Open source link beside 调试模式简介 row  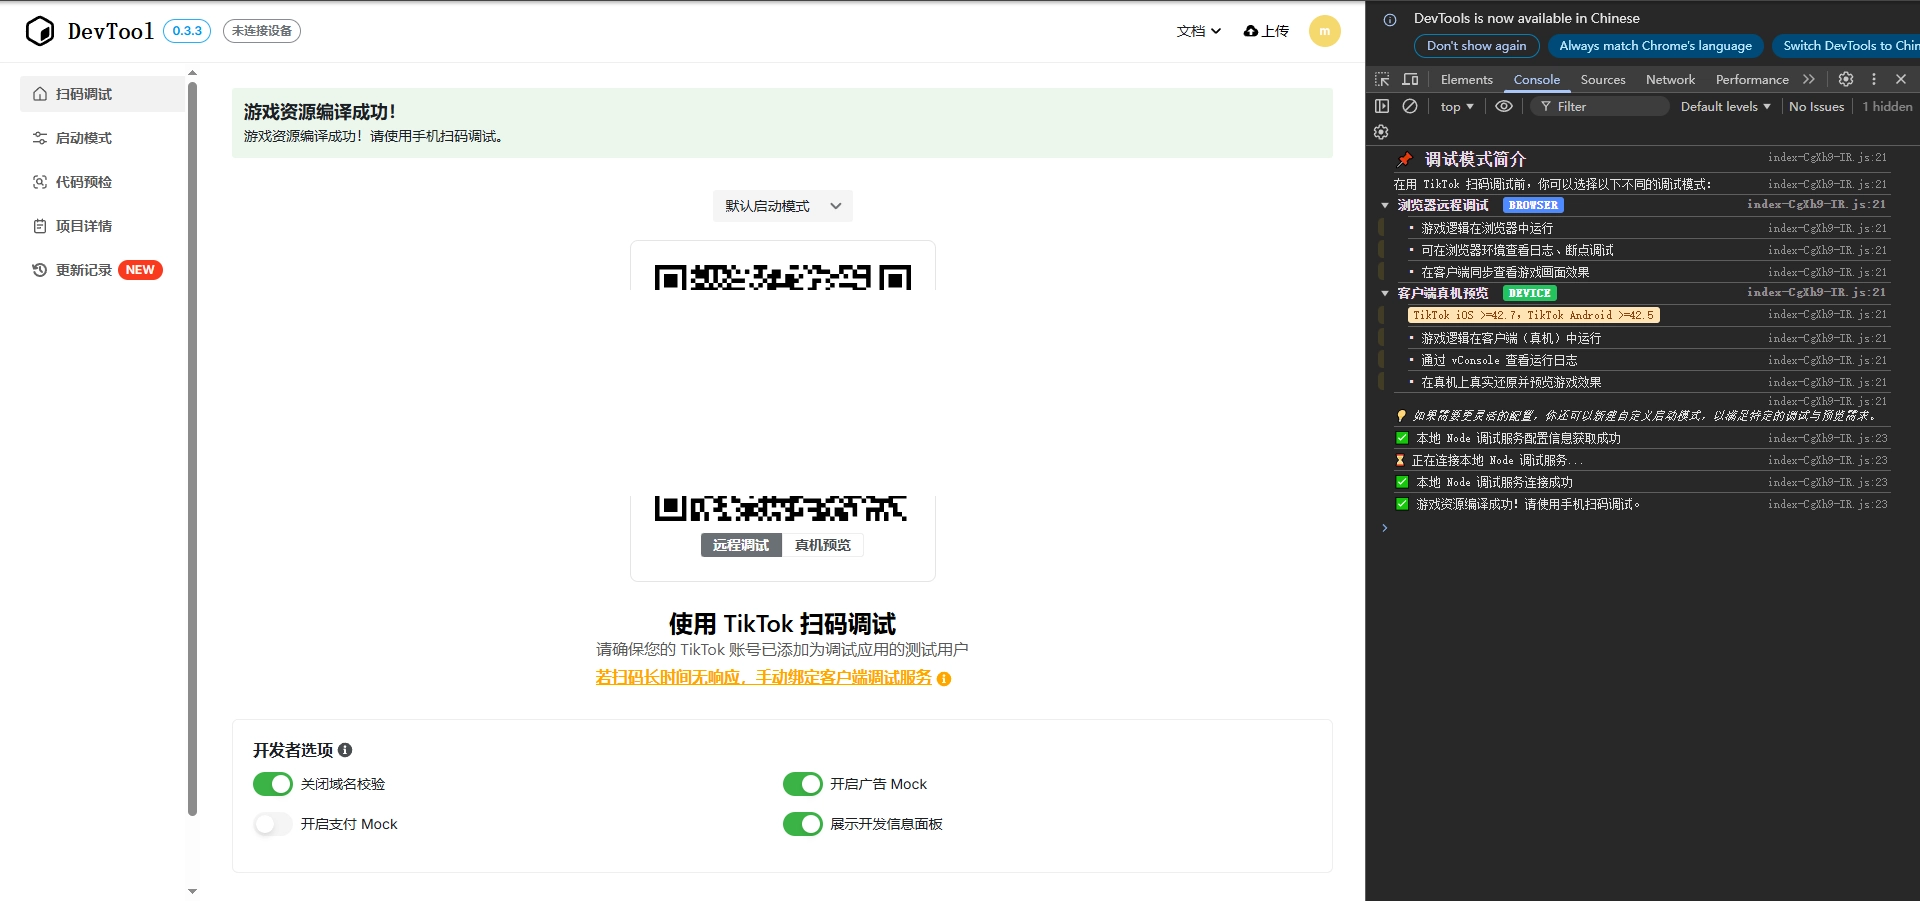tap(1827, 157)
